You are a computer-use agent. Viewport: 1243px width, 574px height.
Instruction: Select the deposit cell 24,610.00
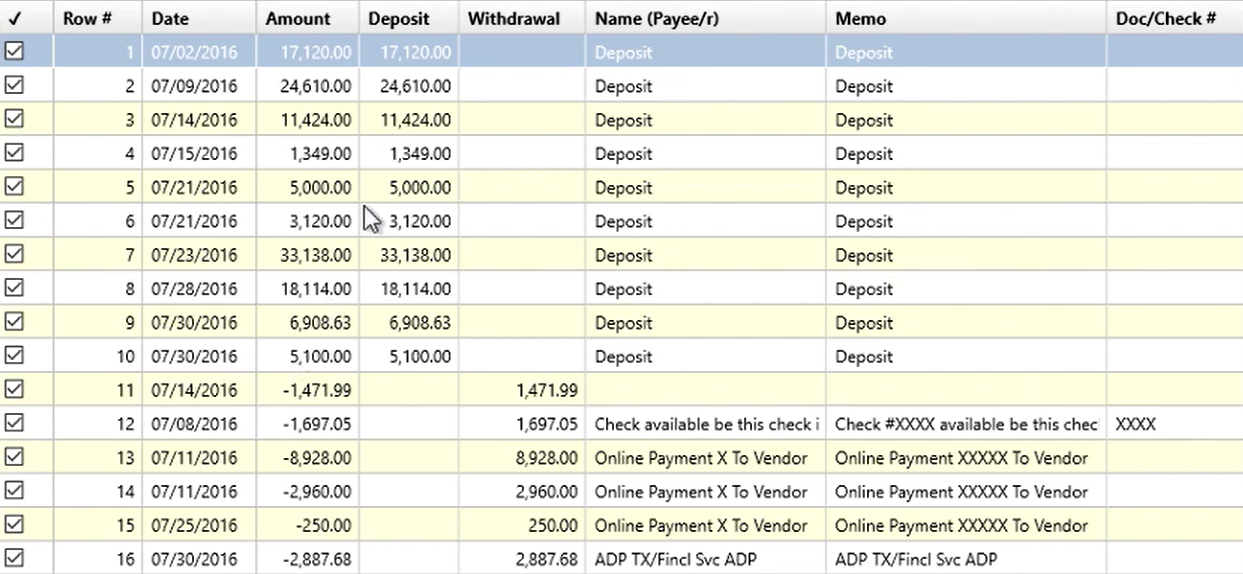408,86
